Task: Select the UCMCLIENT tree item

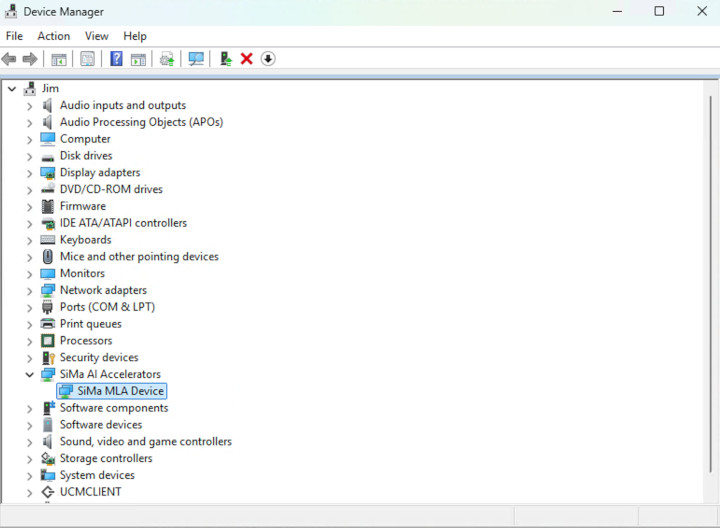Action: pos(90,492)
